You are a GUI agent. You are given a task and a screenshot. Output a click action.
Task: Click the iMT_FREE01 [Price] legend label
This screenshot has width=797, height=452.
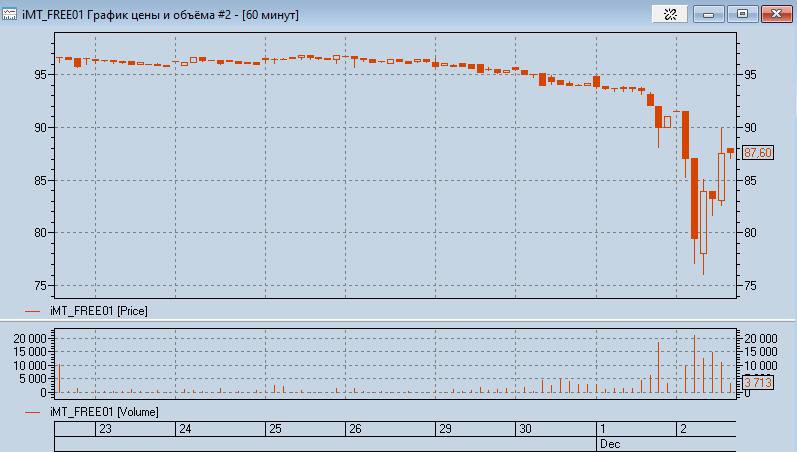(x=99, y=311)
